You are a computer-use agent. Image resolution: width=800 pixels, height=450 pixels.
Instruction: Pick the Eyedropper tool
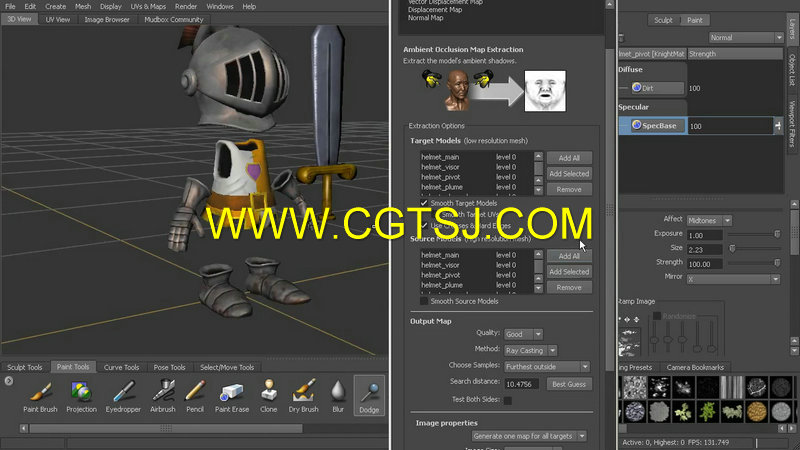click(x=123, y=396)
